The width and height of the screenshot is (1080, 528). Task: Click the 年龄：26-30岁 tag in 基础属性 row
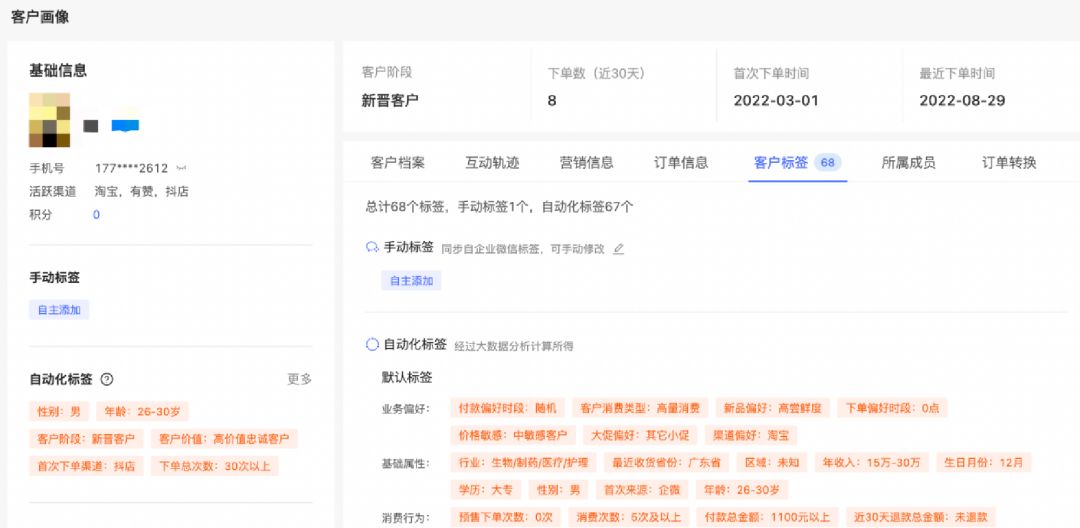click(742, 490)
